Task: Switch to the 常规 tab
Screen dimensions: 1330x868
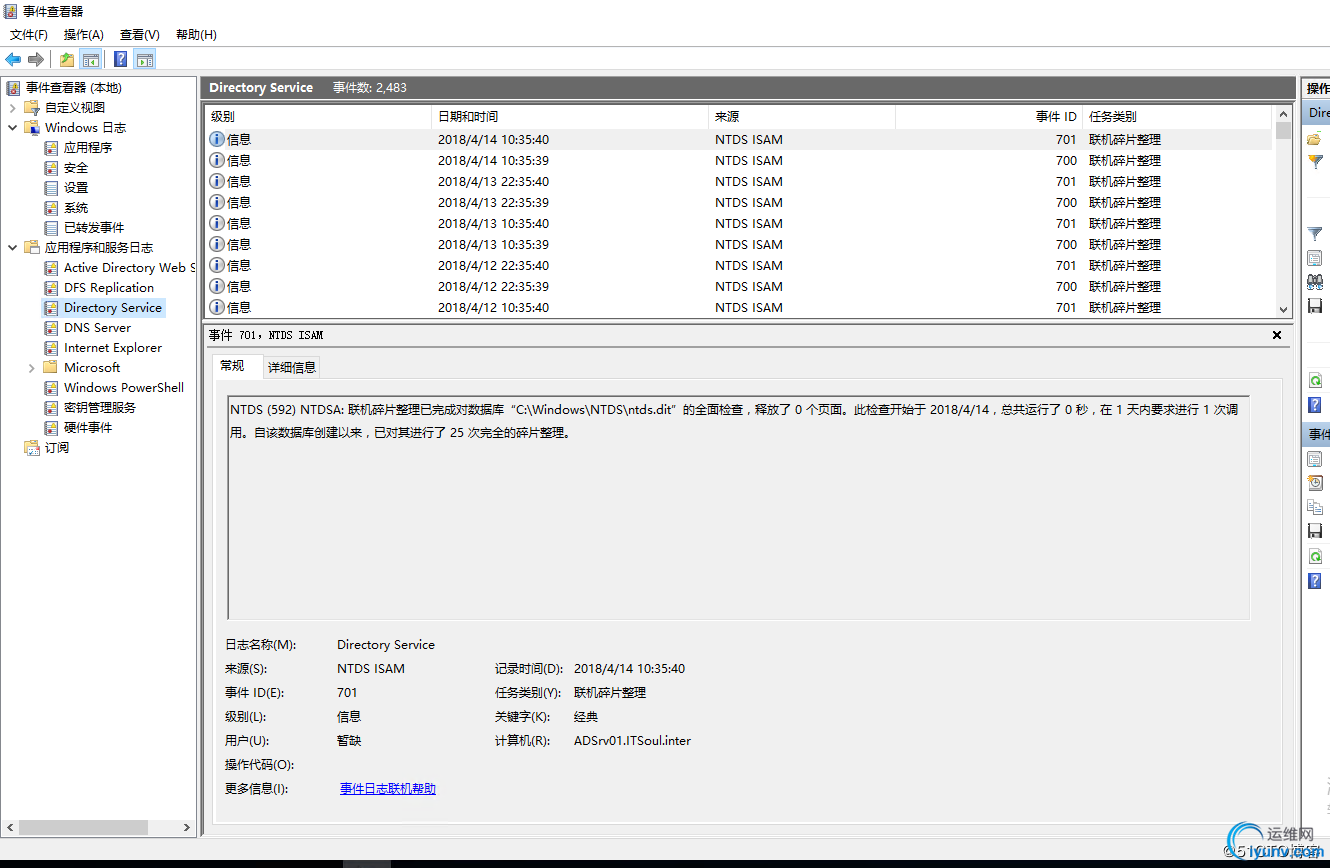Action: 233,366
